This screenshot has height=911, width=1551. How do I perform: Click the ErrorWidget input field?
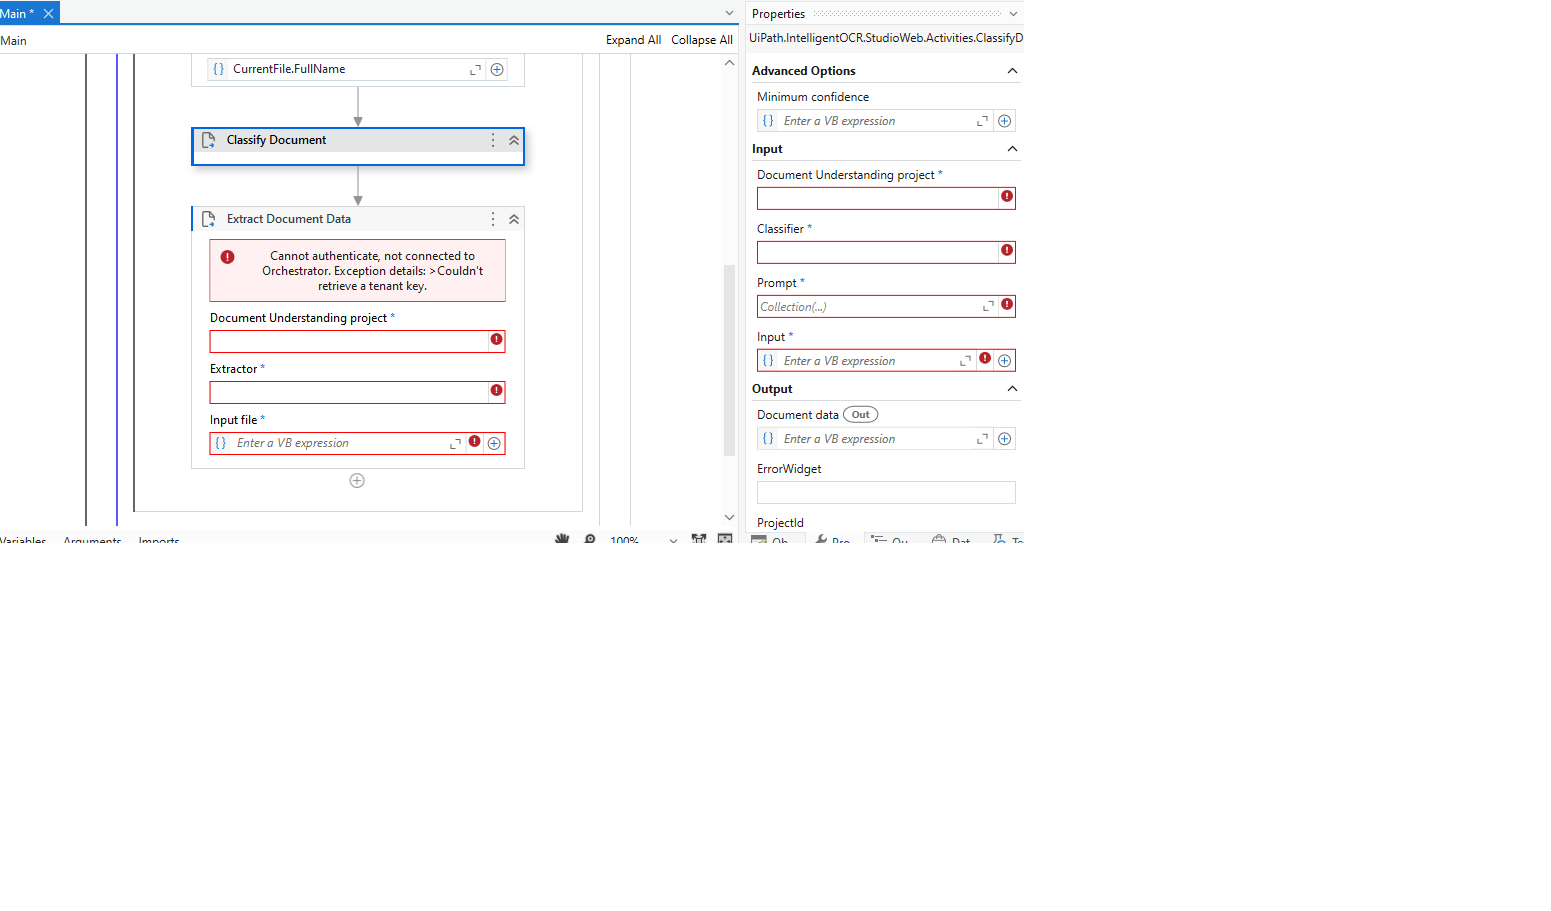(x=885, y=492)
